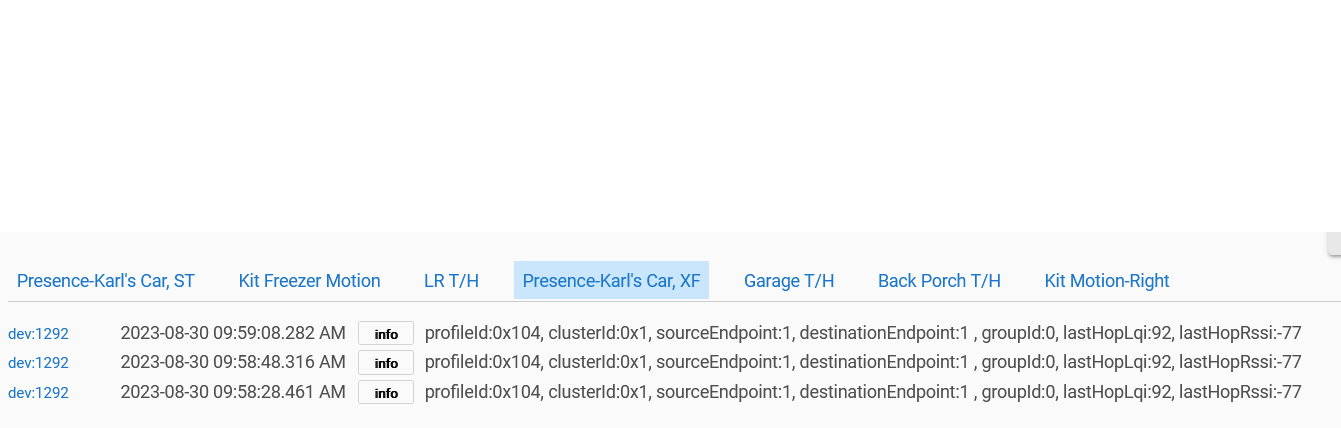This screenshot has width=1341, height=428.
Task: Click the 09:58:28.461 AM timestamp
Action: [233, 392]
